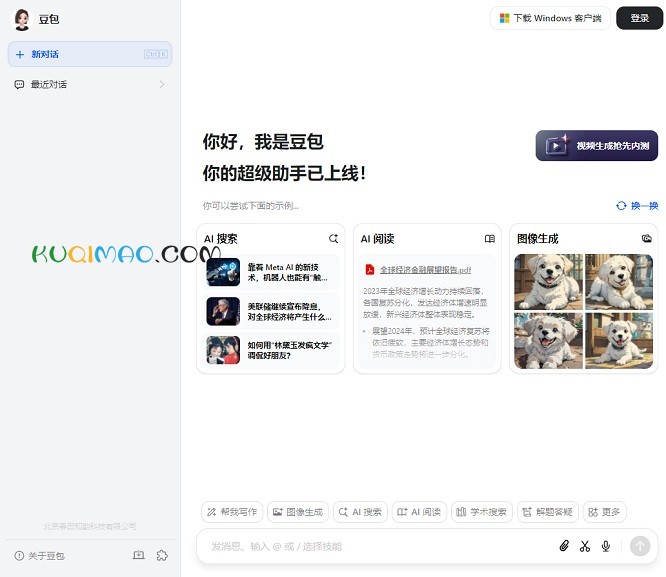Click the download client icon in sidebar footer

click(x=139, y=555)
